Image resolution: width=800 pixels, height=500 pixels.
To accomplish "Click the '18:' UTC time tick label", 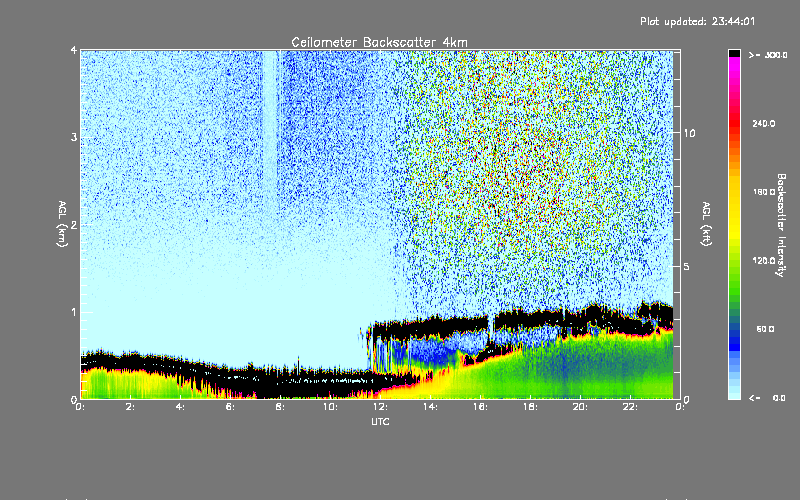I will 530,407.
